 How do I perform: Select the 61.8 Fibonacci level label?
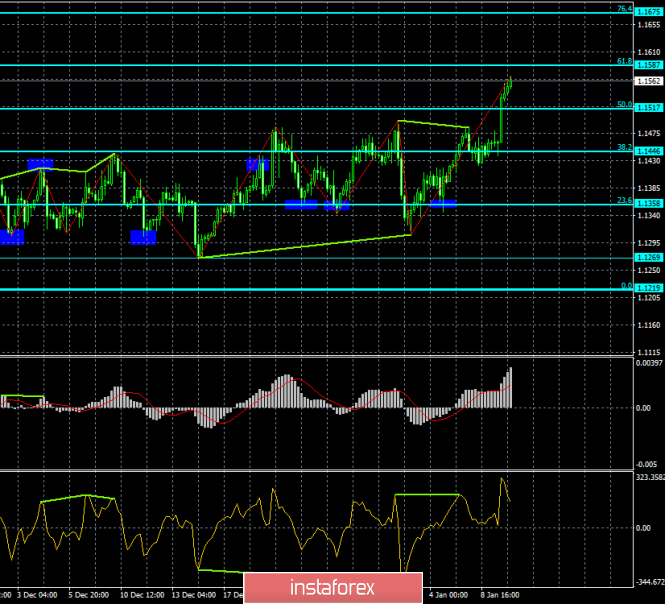[624, 59]
